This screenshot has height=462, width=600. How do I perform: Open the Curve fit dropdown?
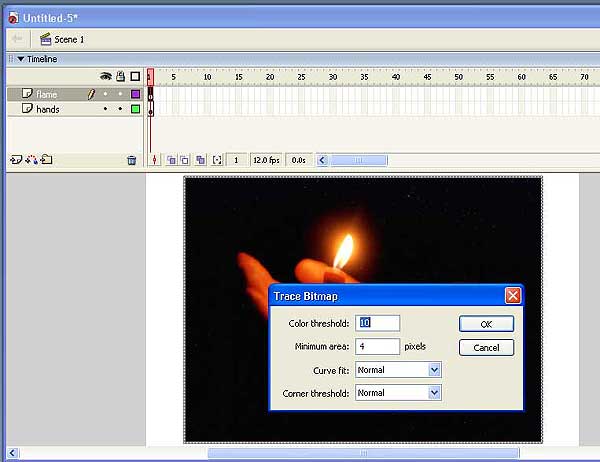434,370
